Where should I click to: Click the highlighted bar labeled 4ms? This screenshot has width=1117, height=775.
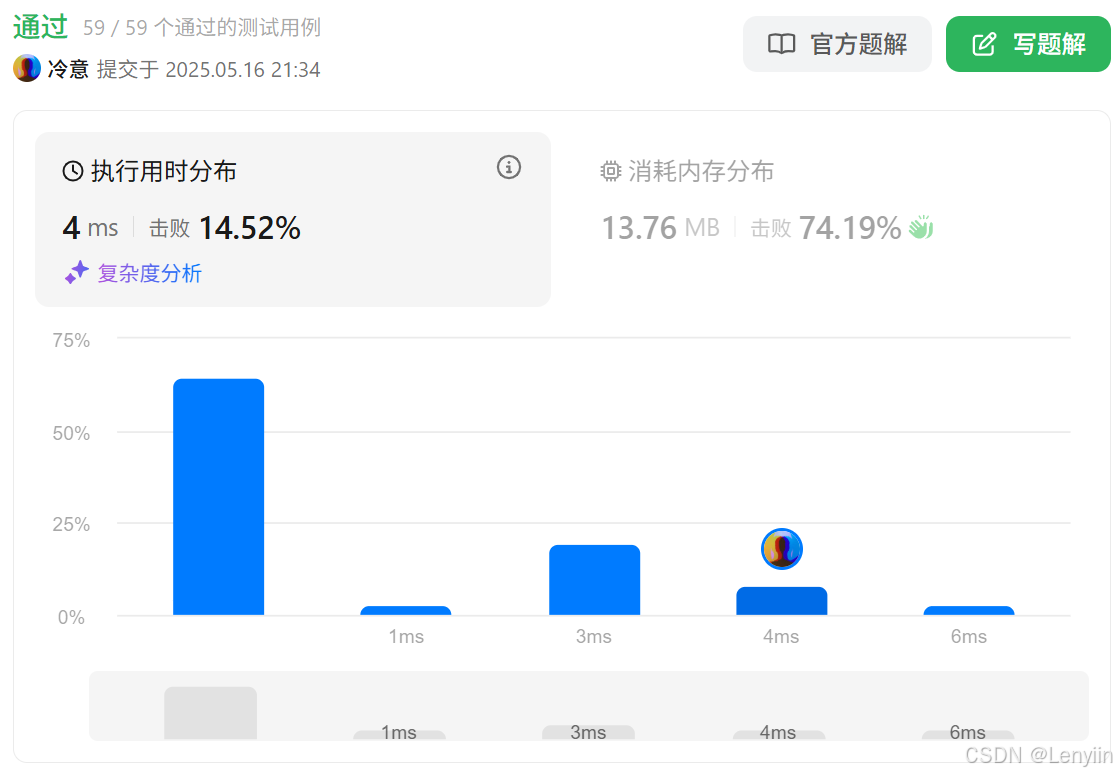[782, 601]
